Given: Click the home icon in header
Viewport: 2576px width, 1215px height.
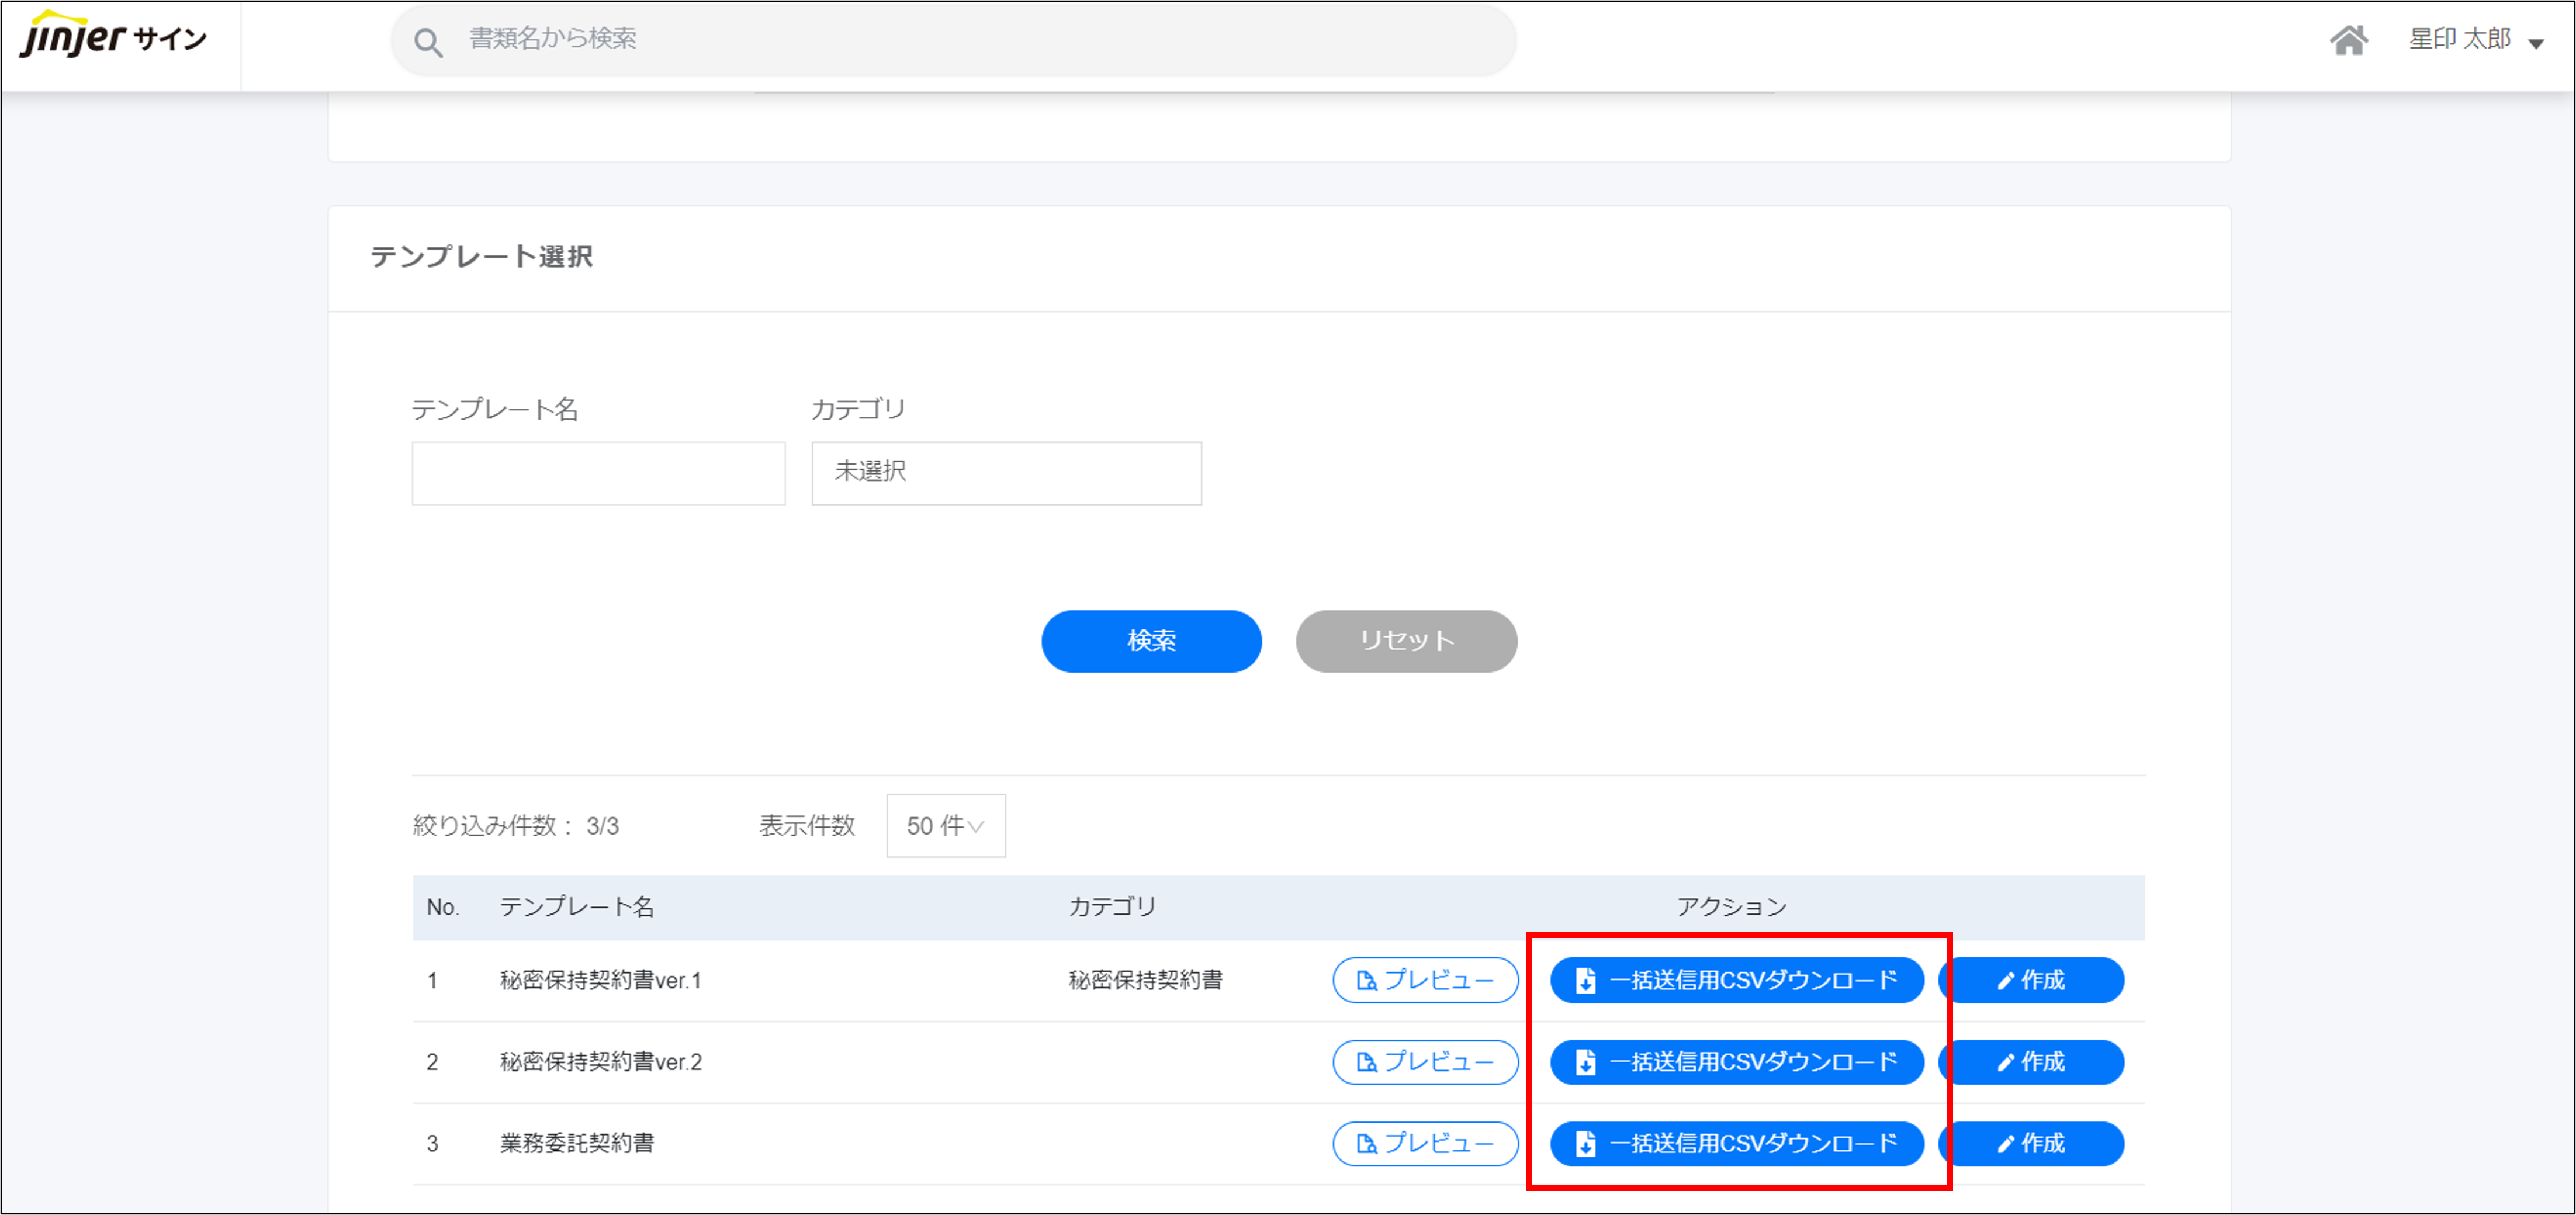Looking at the screenshot, I should coord(2348,40).
